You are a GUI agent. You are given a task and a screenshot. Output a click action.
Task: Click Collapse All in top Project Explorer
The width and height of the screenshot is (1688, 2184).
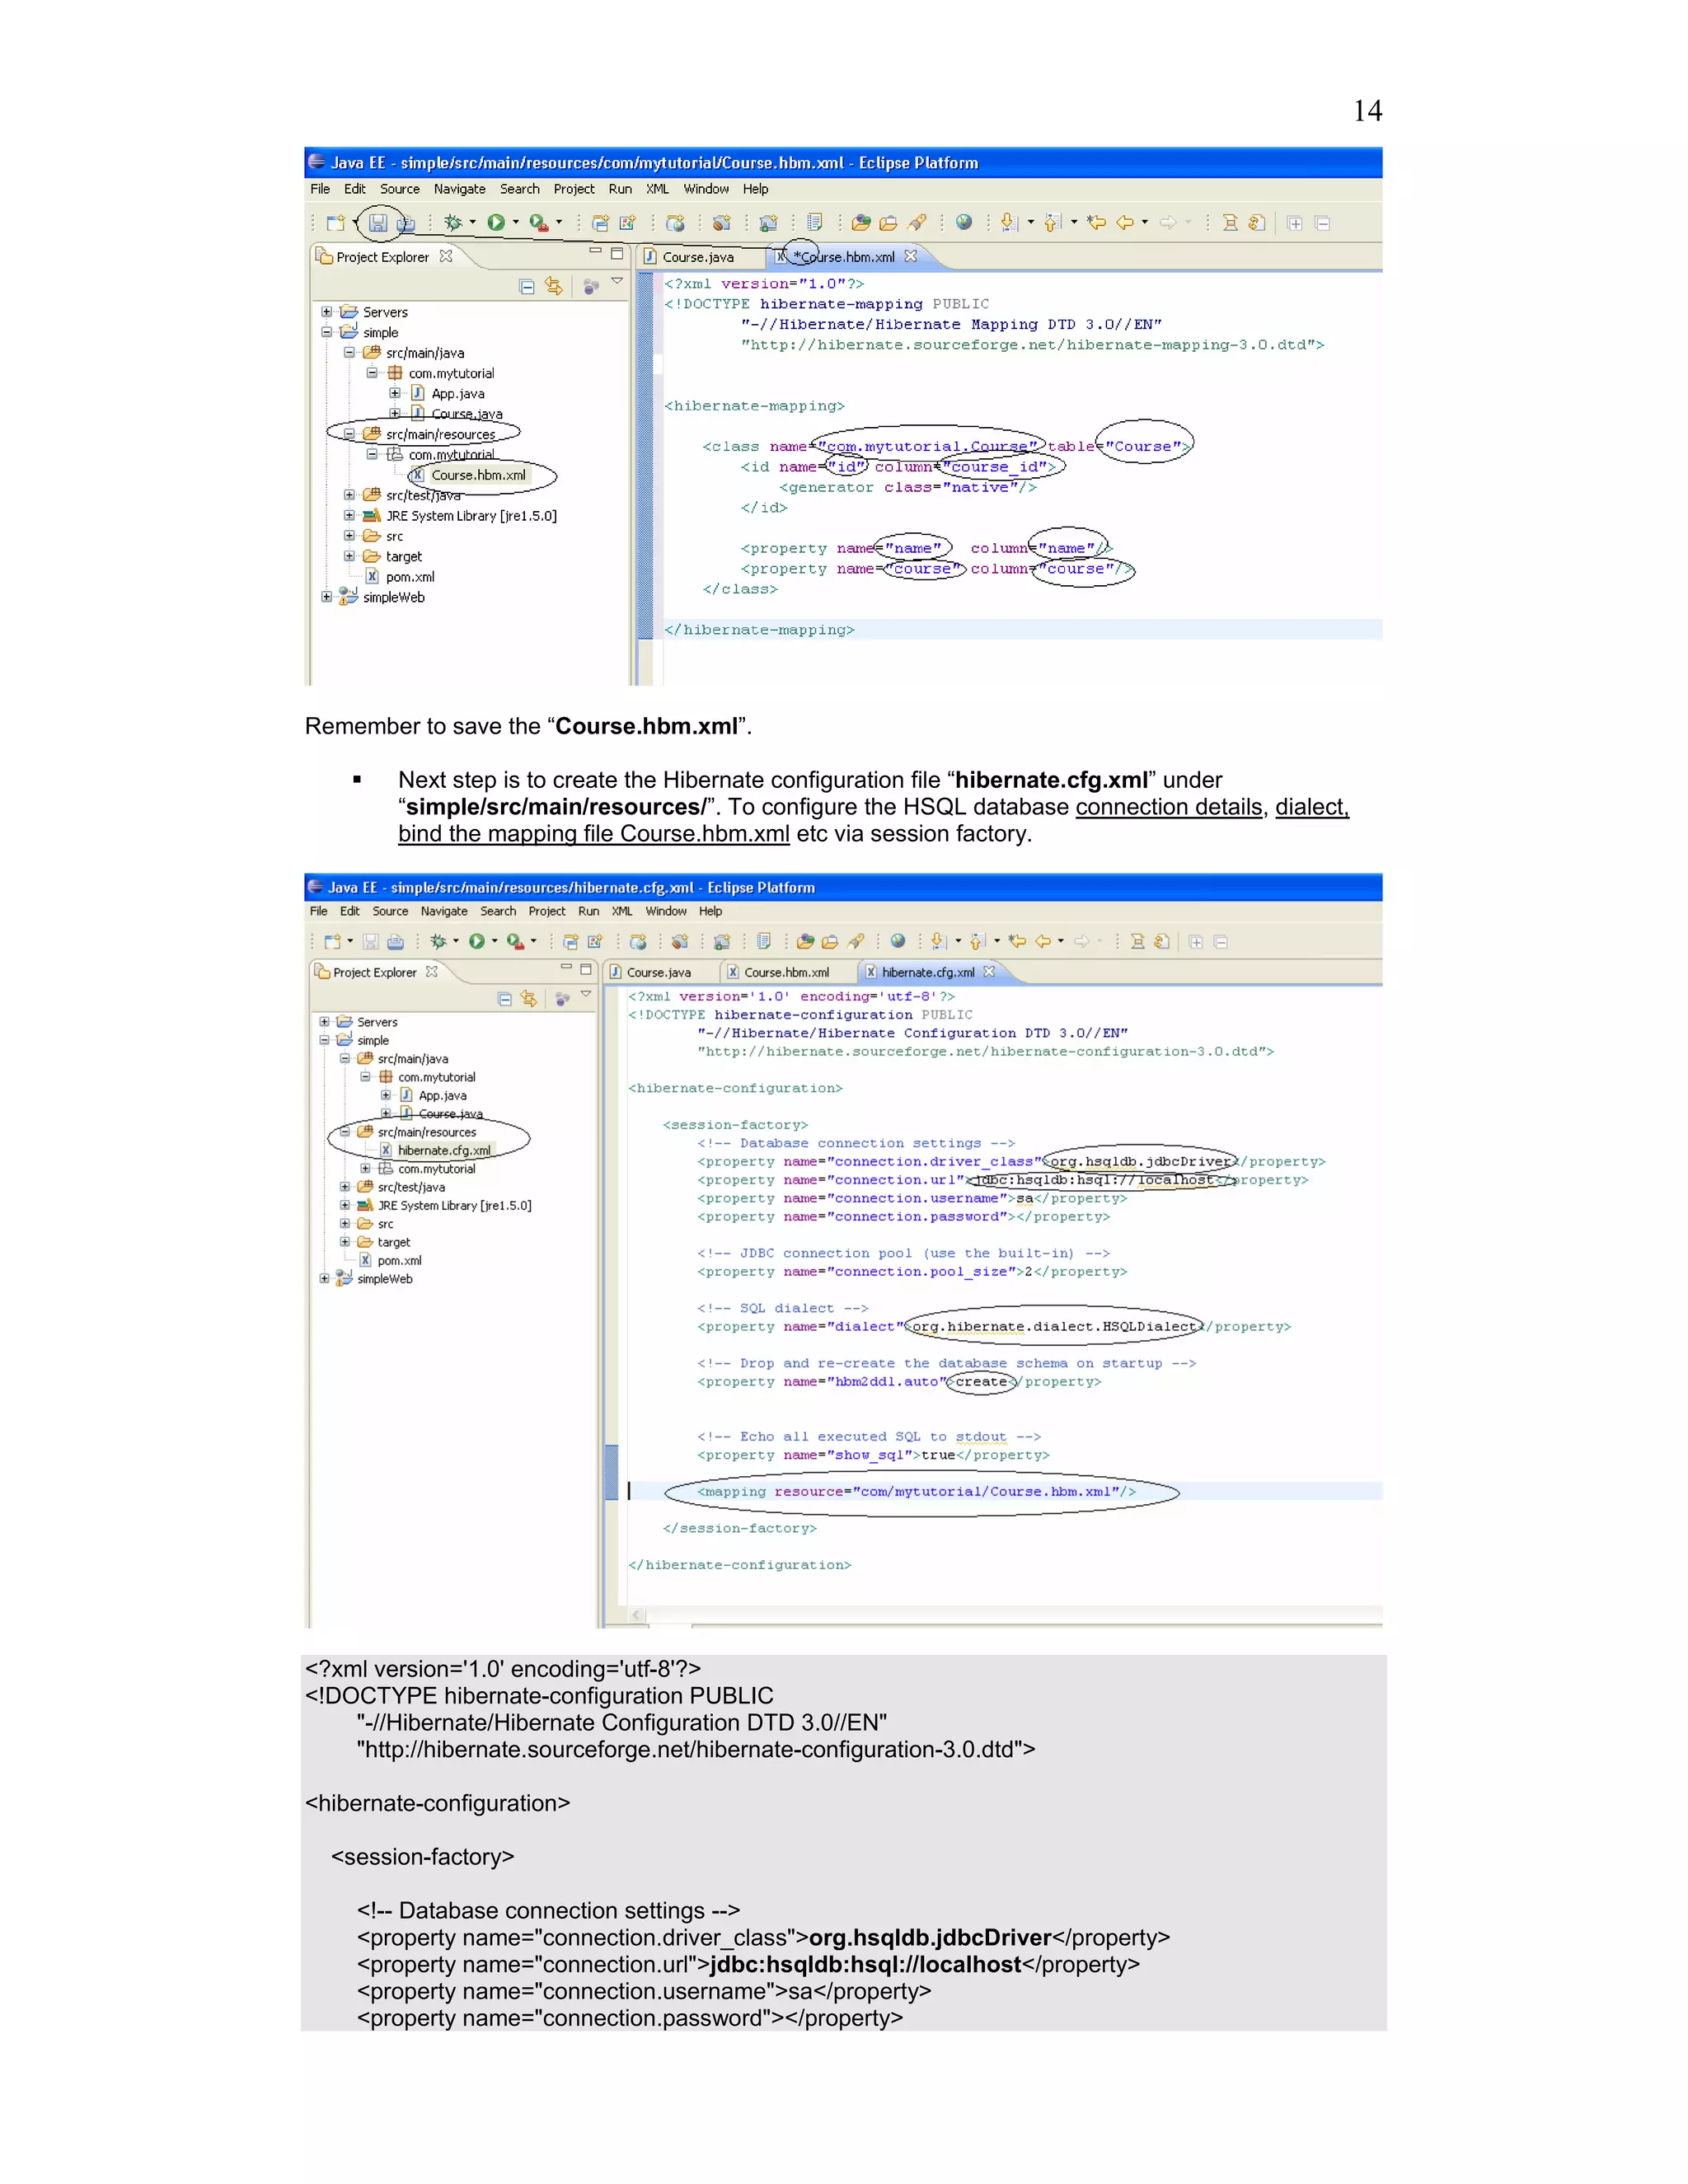click(x=527, y=287)
